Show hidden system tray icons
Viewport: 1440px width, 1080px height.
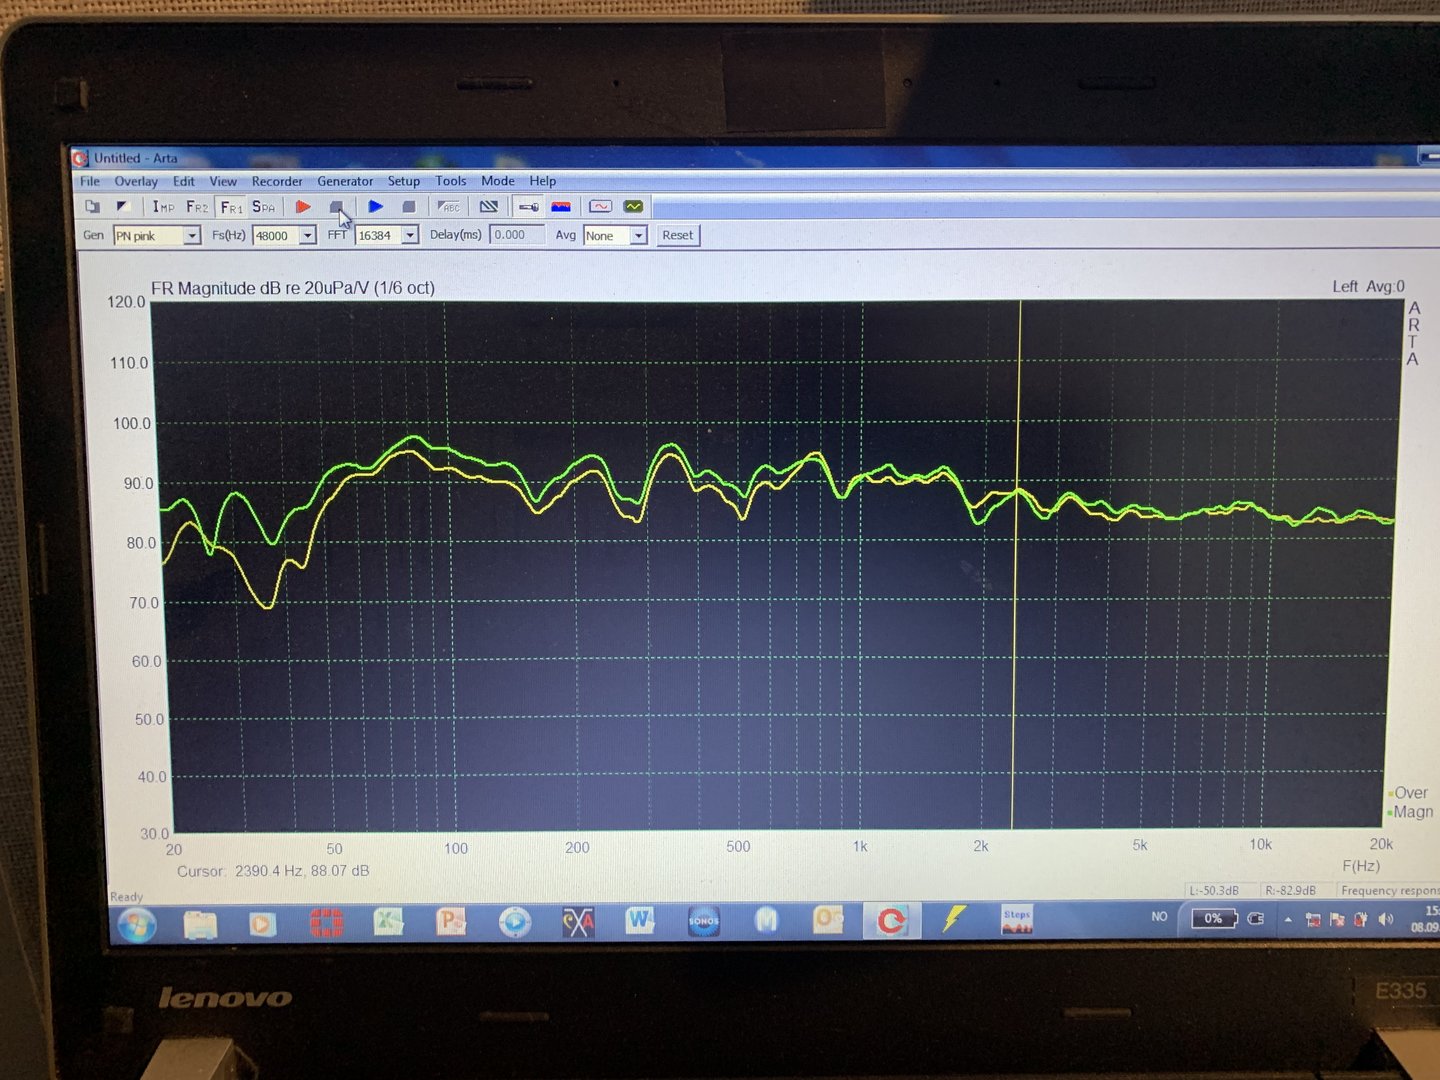click(x=1288, y=919)
